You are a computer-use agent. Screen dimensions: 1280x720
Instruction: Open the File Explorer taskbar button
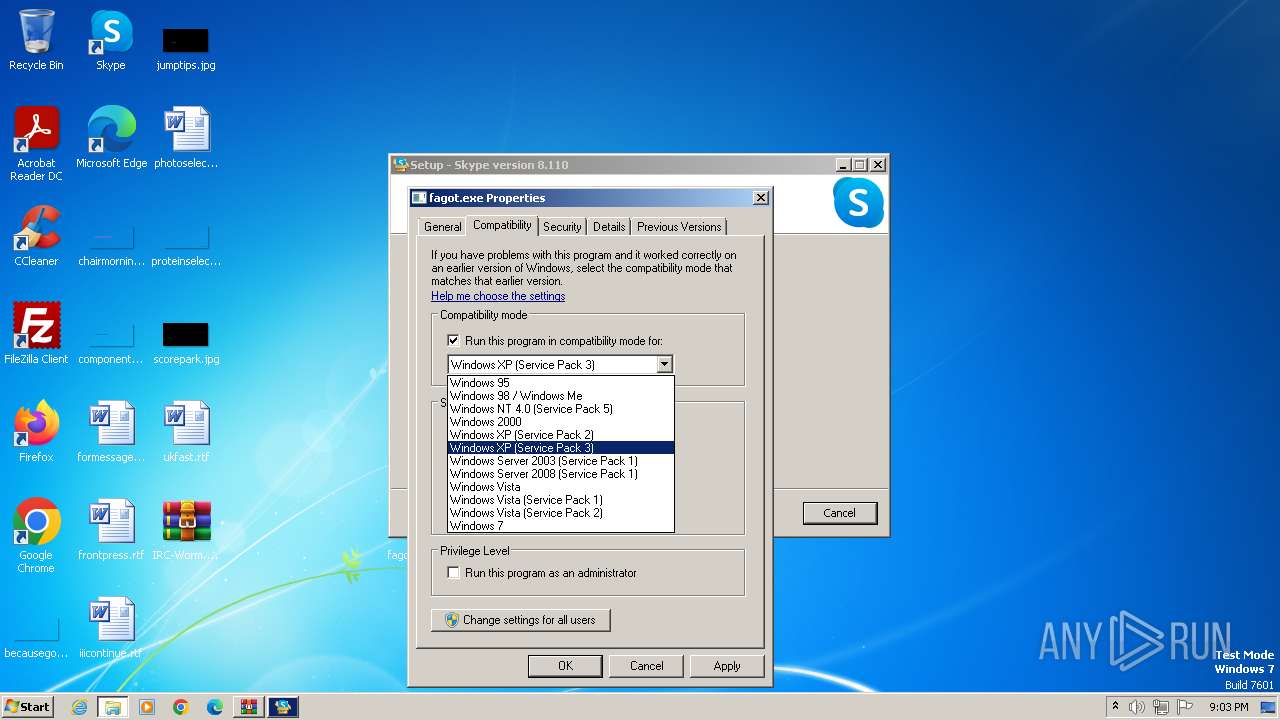coord(113,707)
